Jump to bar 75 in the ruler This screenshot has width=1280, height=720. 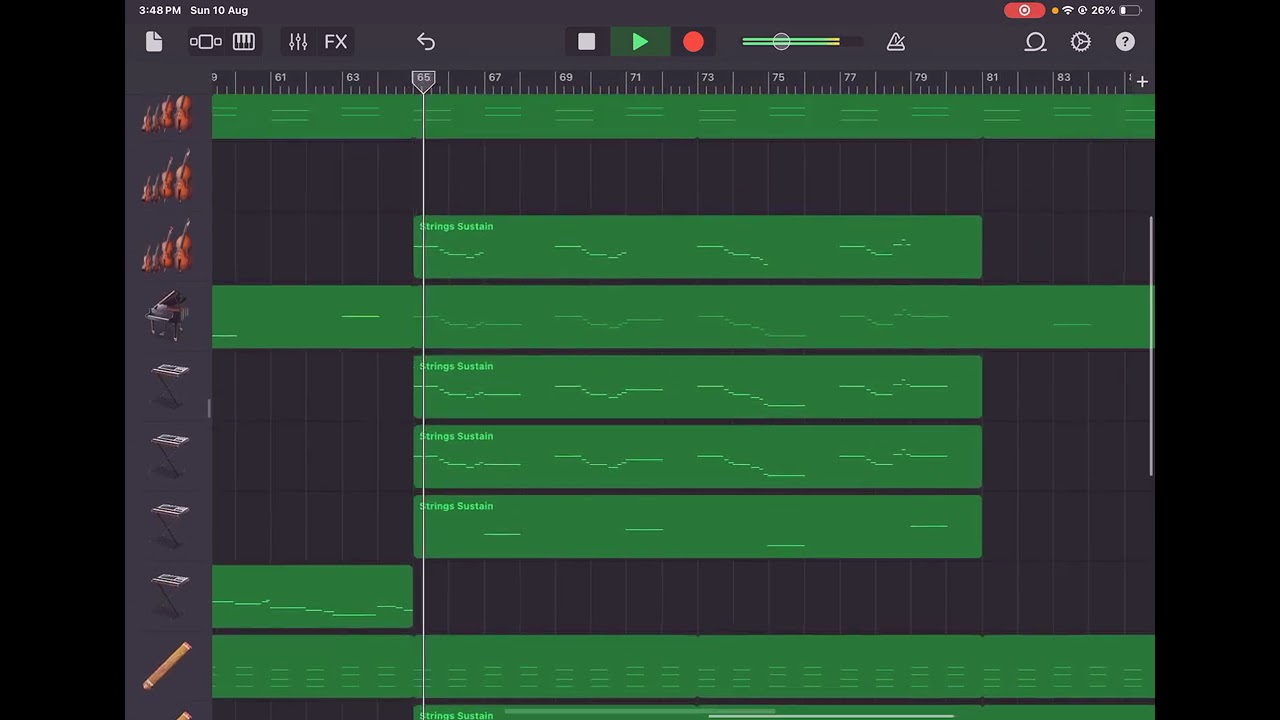click(x=778, y=78)
